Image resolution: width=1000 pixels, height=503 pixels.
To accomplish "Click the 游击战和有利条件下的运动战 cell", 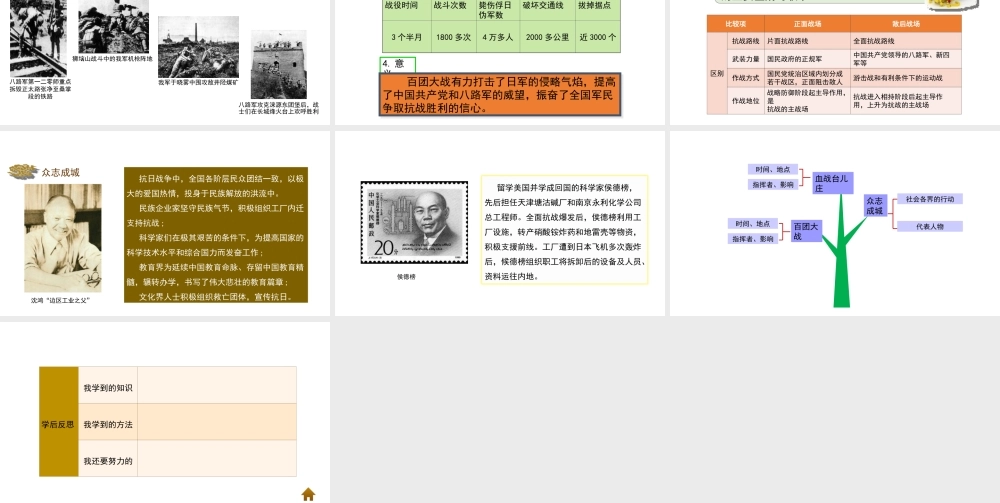I will [x=906, y=78].
